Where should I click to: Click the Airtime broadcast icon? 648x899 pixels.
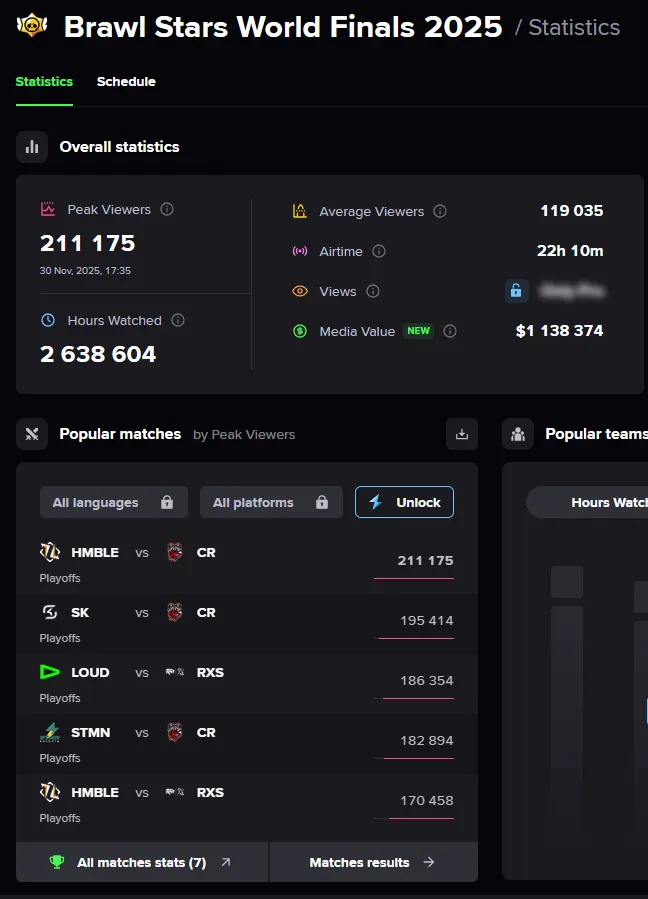click(299, 252)
